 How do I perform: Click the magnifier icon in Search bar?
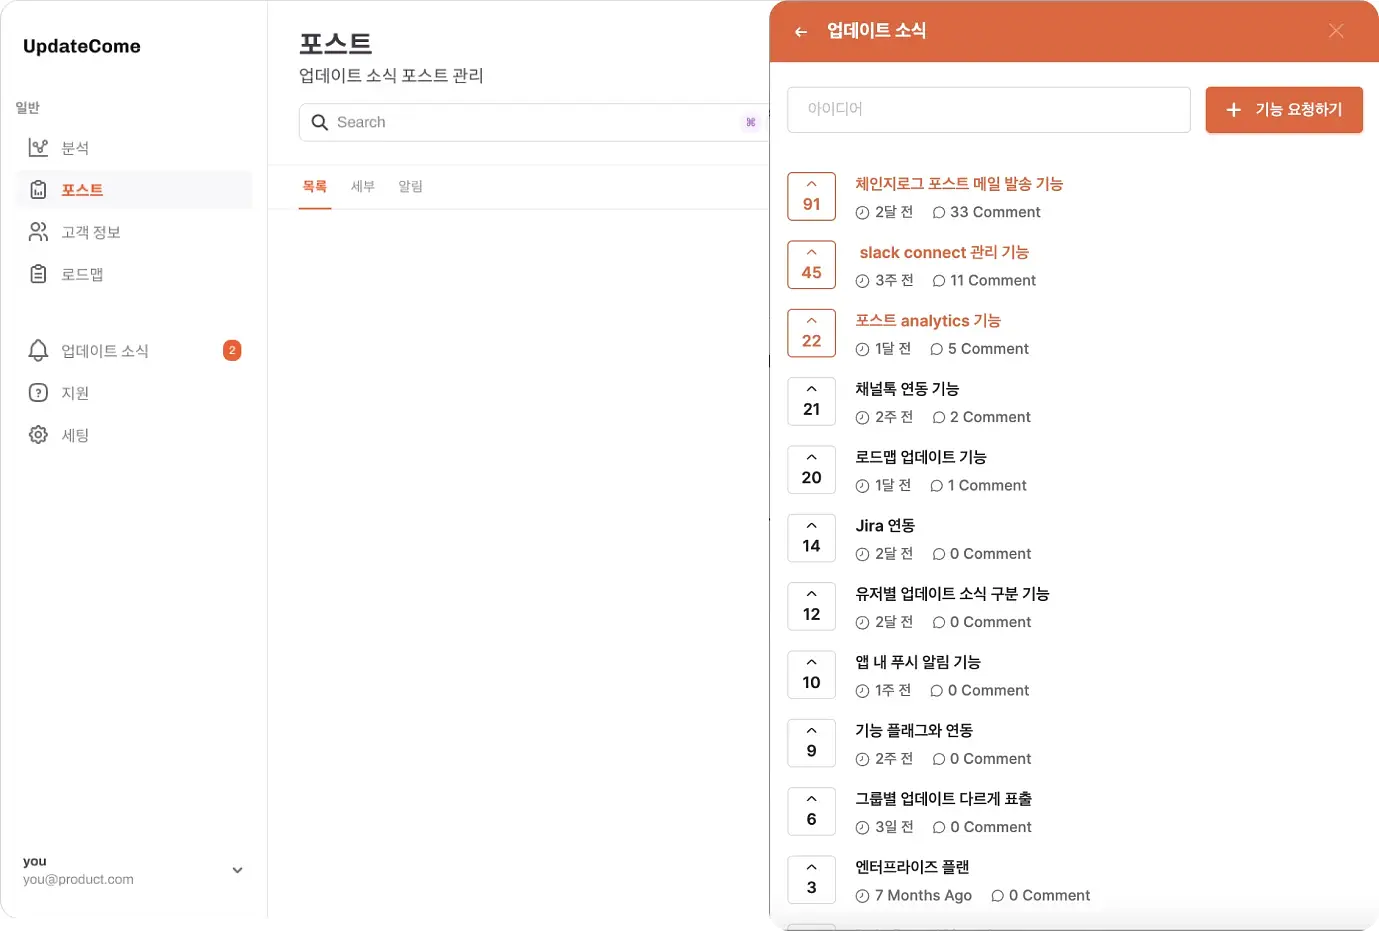pos(320,122)
